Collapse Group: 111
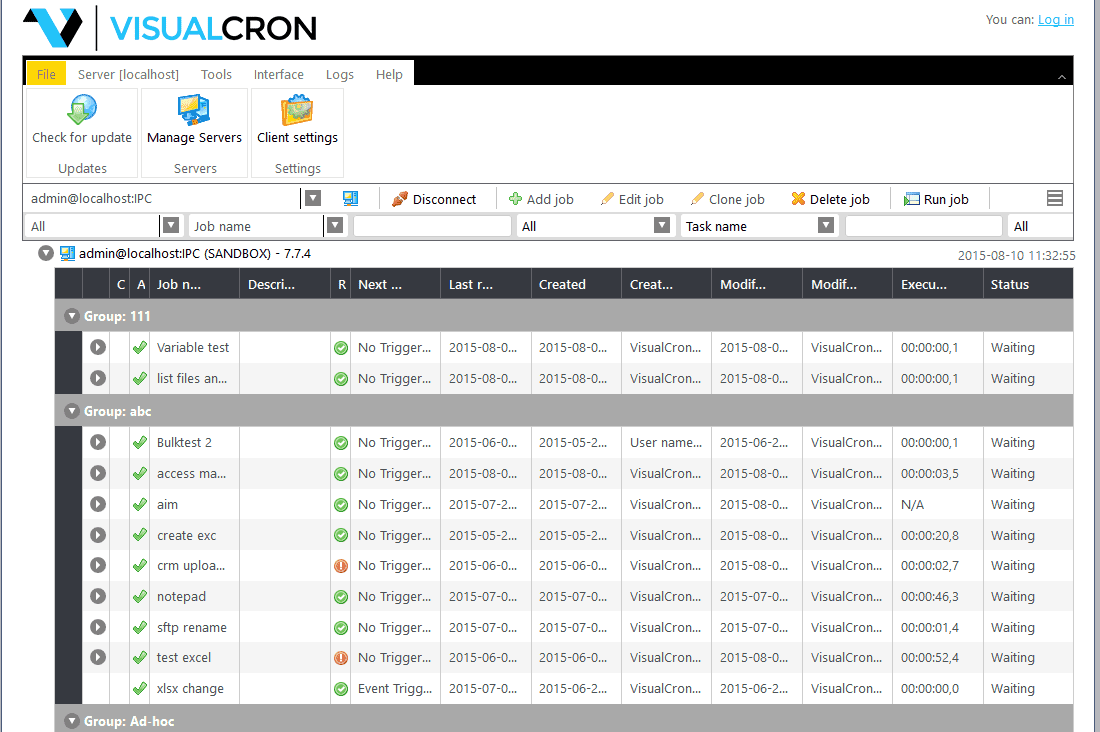The image size is (1100, 732). click(72, 316)
